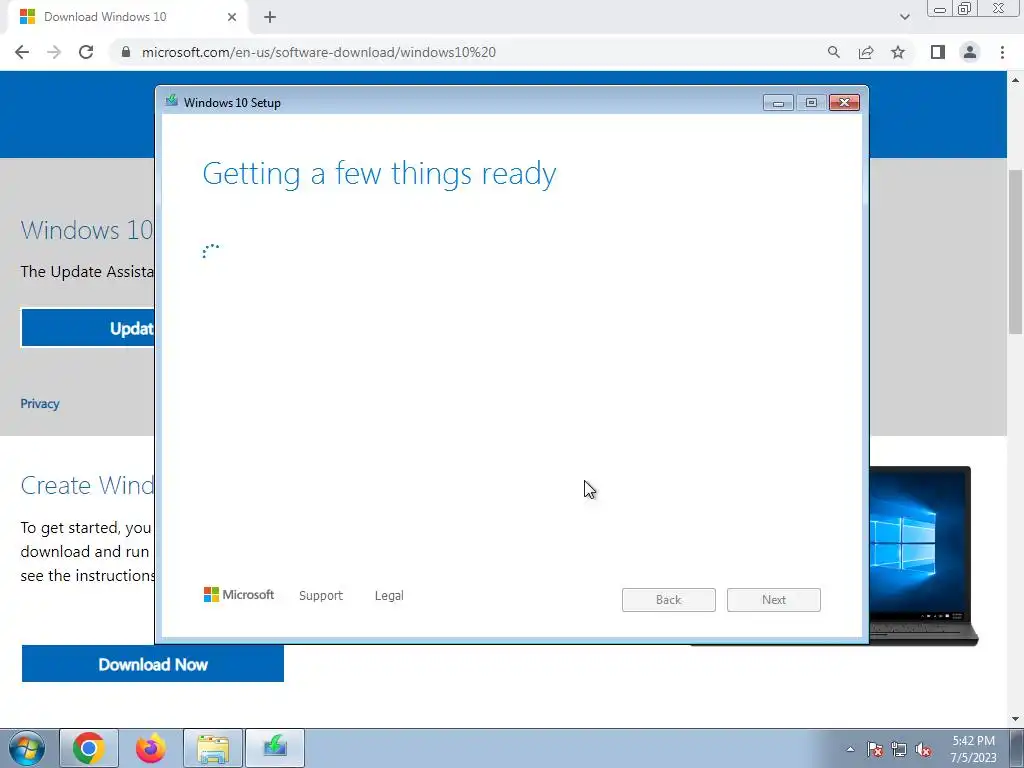
Task: Open the Legal link in Setup
Action: pos(389,596)
